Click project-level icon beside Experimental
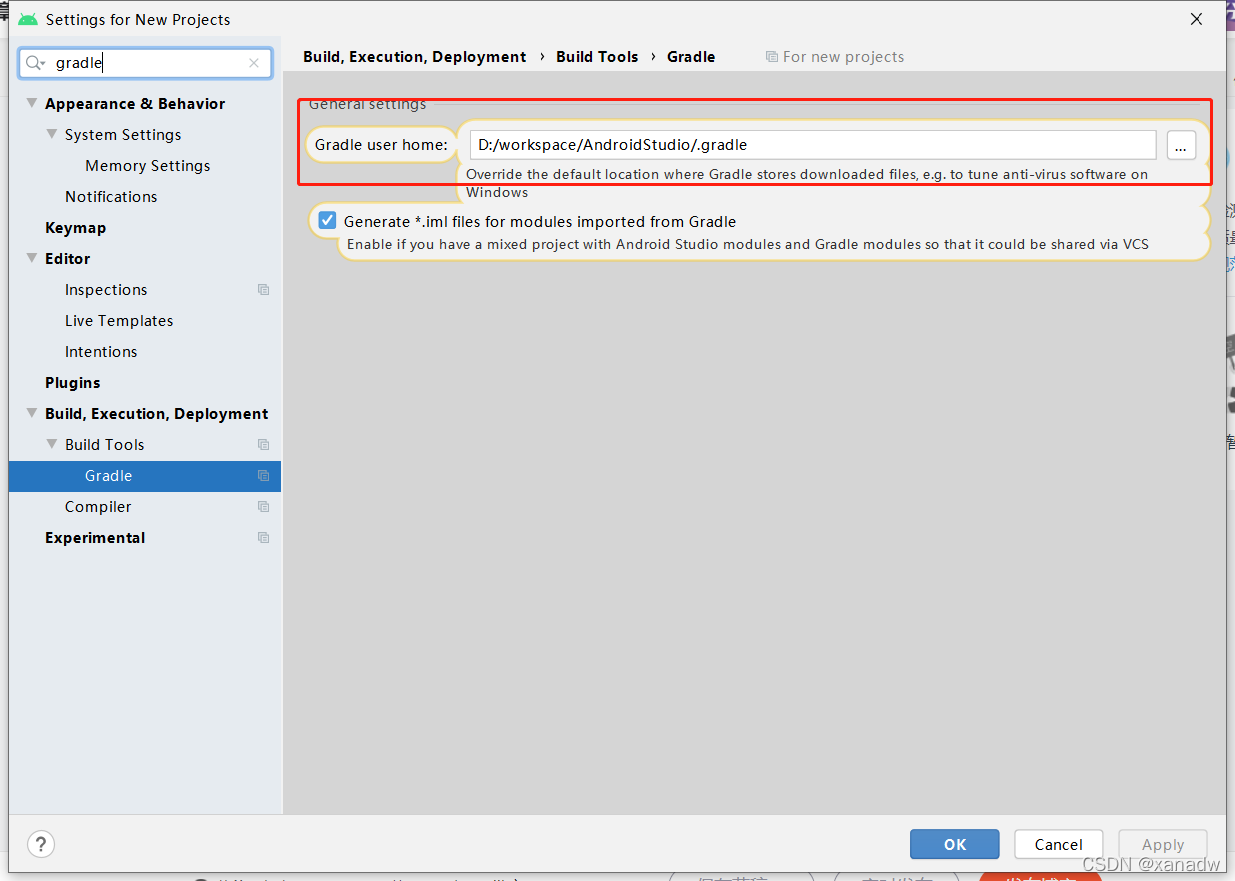The width and height of the screenshot is (1235, 881). tap(263, 538)
